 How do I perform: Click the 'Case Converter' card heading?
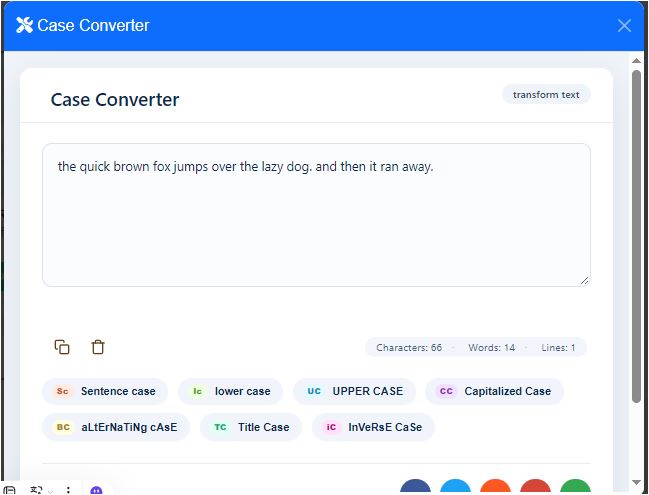click(x=115, y=100)
